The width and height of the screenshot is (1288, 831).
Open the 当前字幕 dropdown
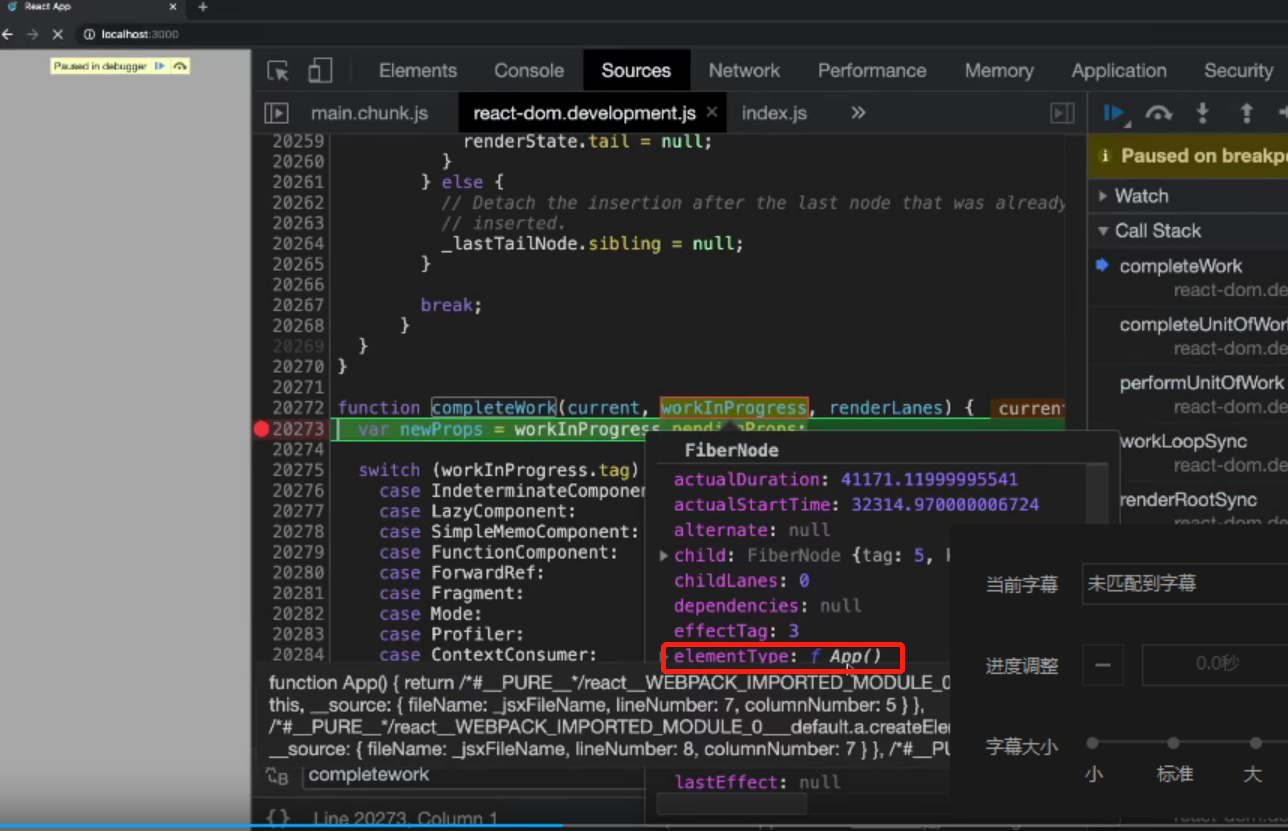(1185, 584)
